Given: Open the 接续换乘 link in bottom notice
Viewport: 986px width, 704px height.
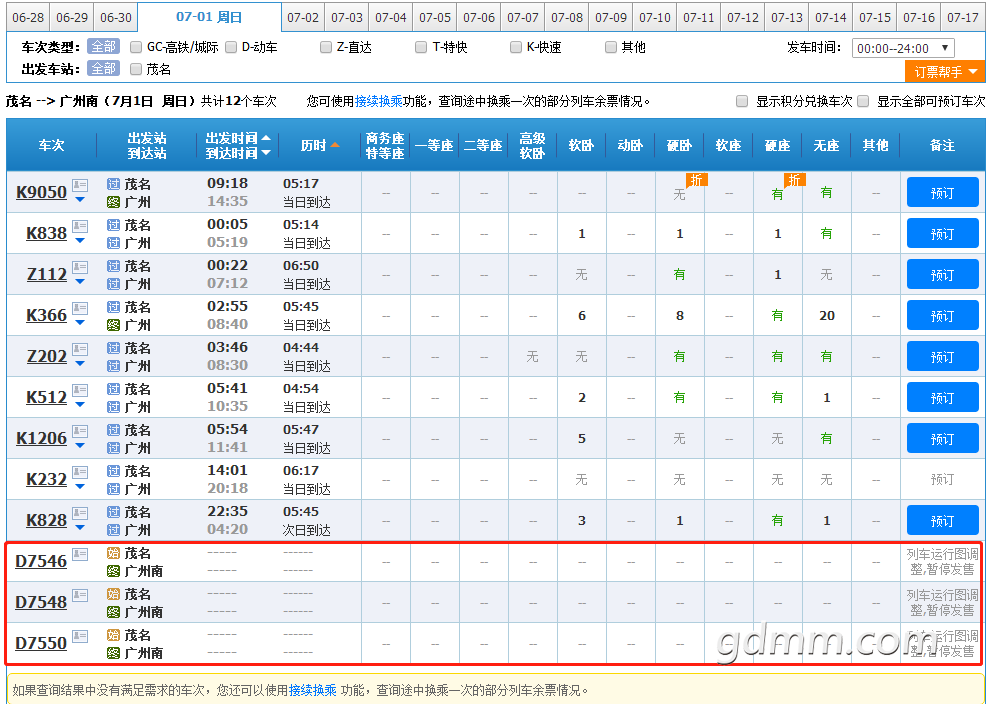Looking at the screenshot, I should [x=313, y=690].
